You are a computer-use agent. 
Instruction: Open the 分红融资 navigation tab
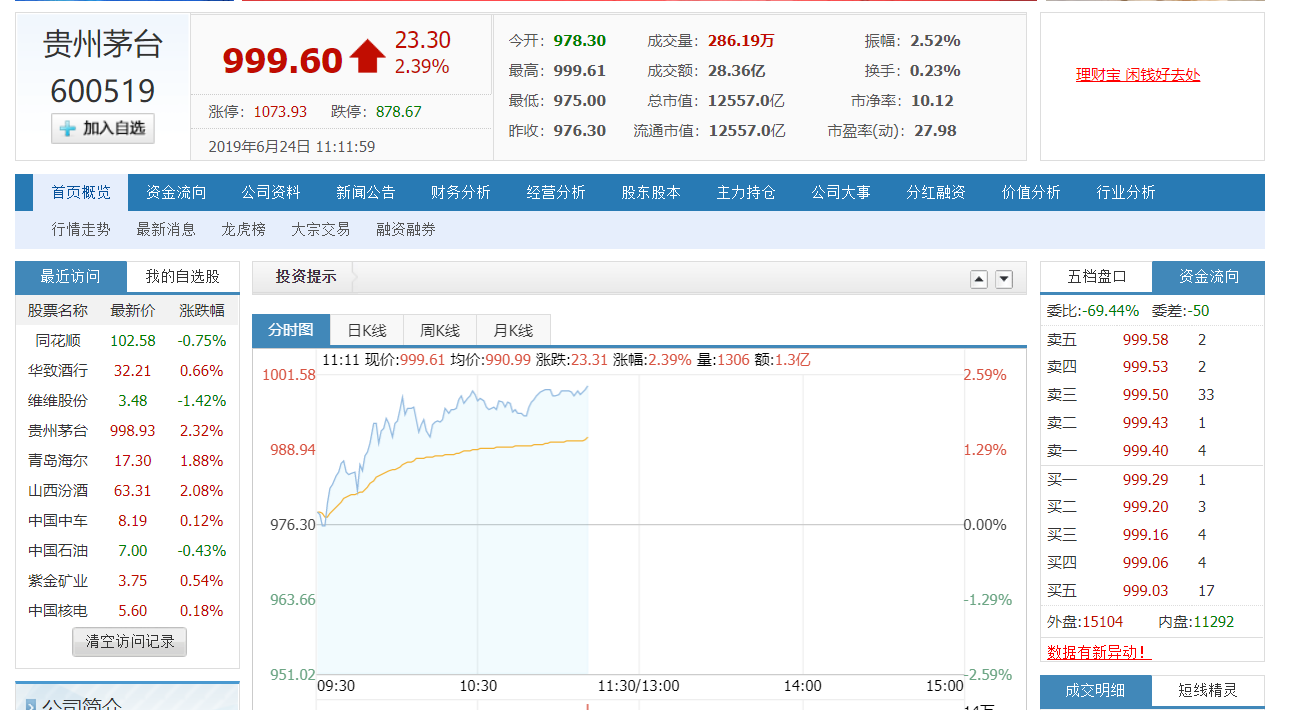click(x=936, y=193)
